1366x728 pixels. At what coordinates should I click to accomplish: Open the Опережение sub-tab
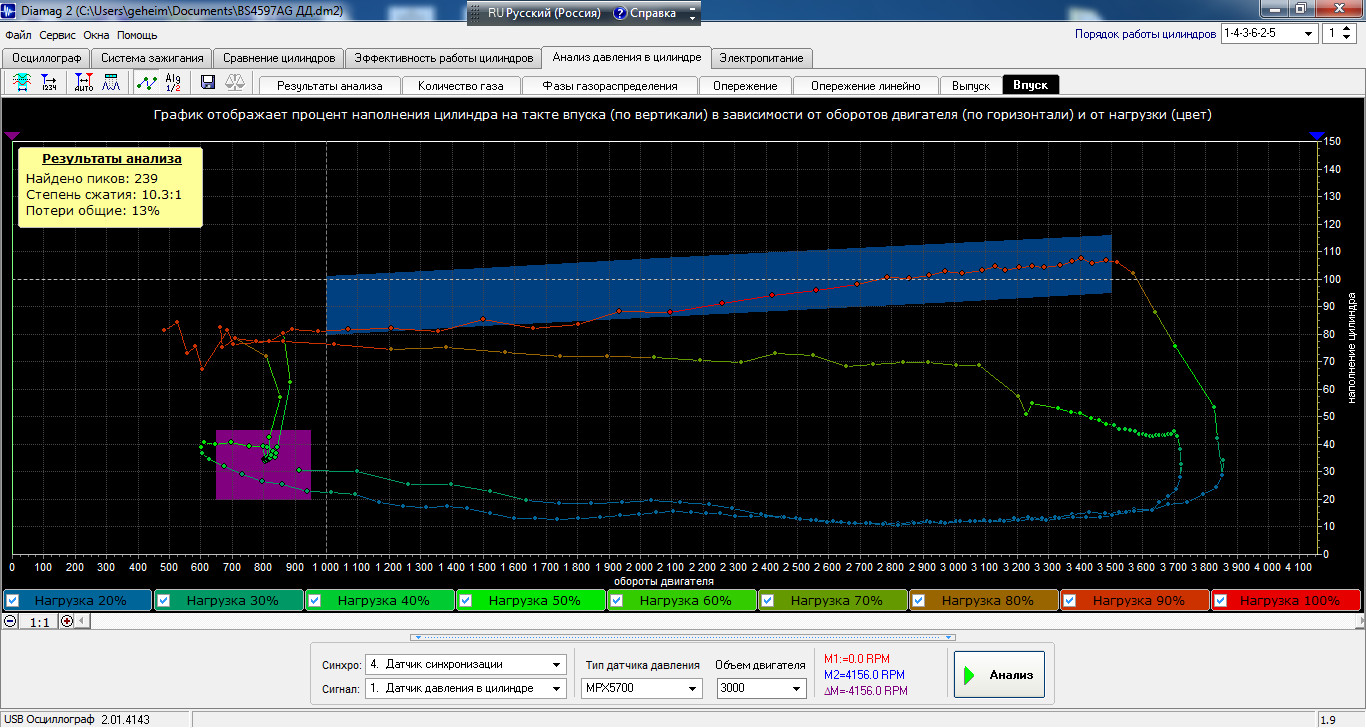[x=745, y=86]
